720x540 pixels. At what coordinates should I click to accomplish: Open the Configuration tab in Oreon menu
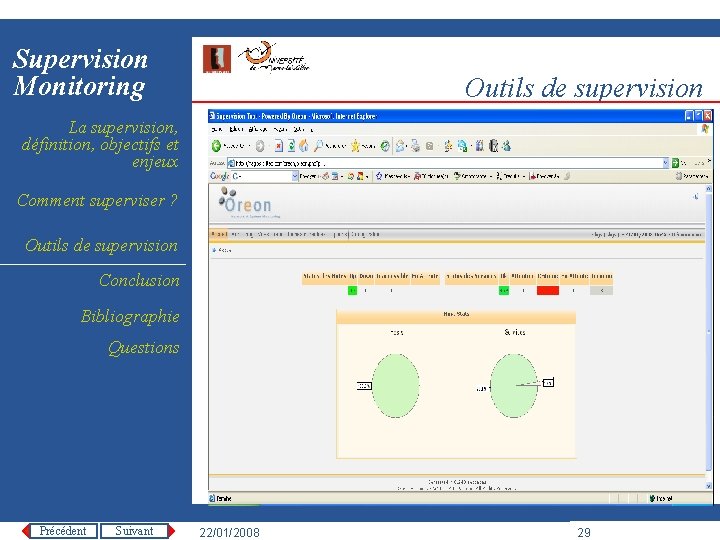tap(365, 234)
